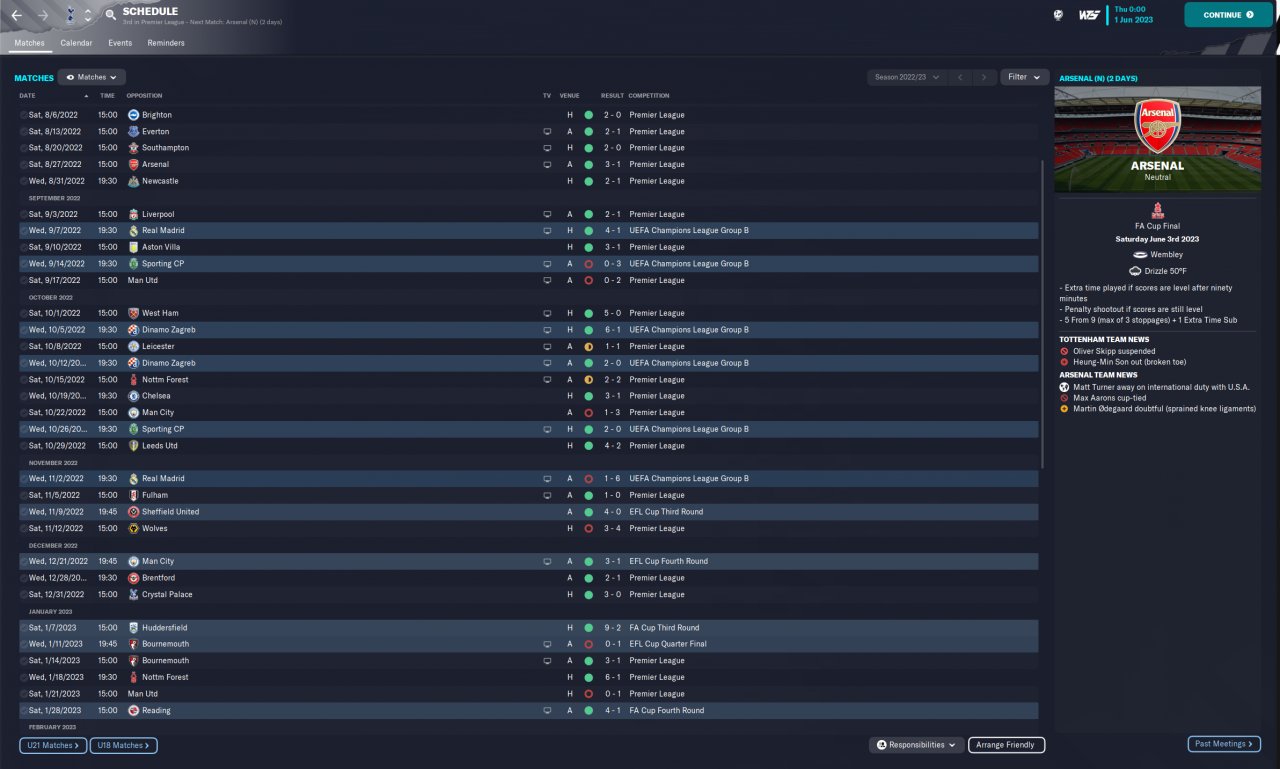This screenshot has width=1280, height=769.
Task: Go back using the left arrow
Action: click(16, 16)
